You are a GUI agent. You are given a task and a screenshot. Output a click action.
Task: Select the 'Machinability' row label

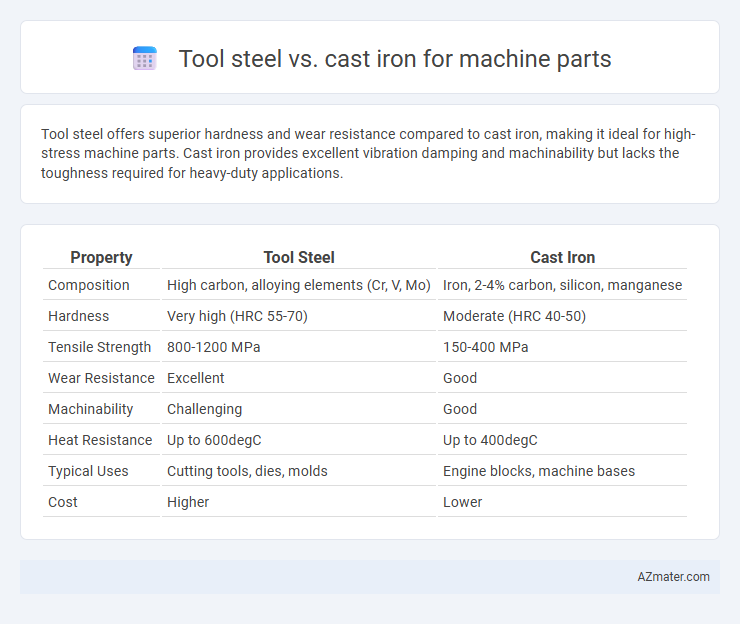click(91, 409)
